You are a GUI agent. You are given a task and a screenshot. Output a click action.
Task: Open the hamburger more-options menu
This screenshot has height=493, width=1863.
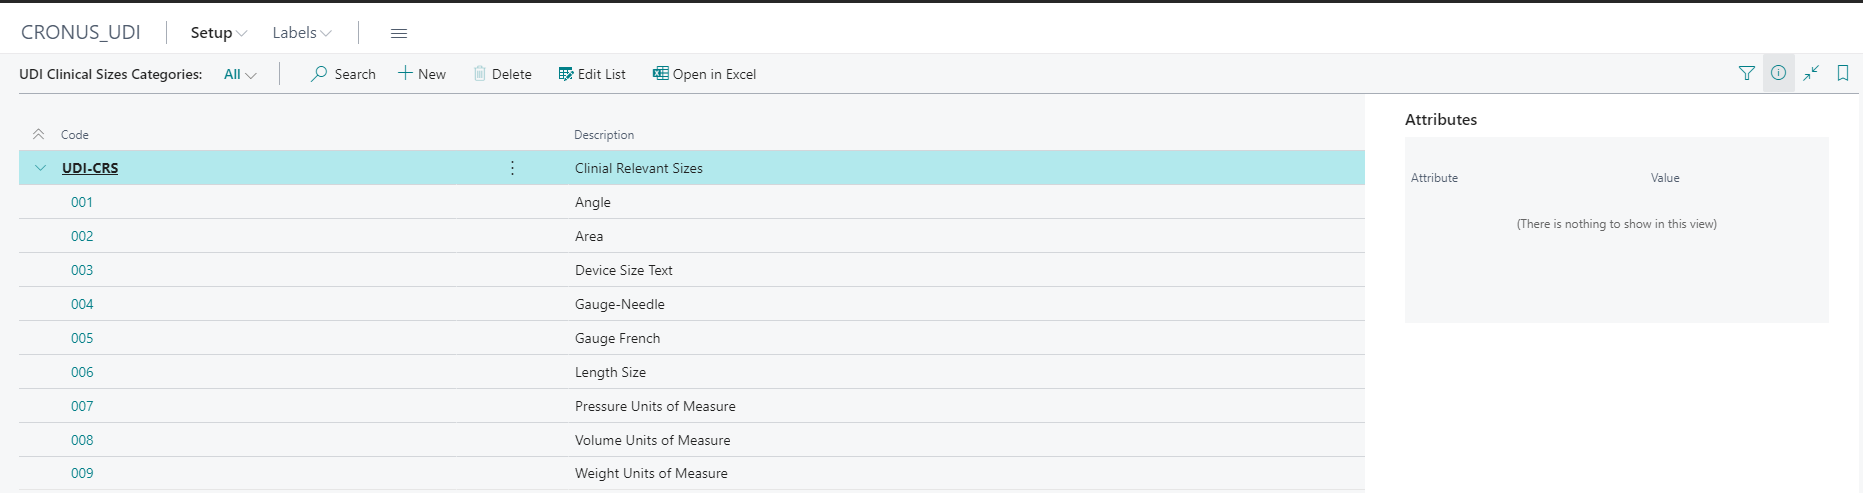399,33
